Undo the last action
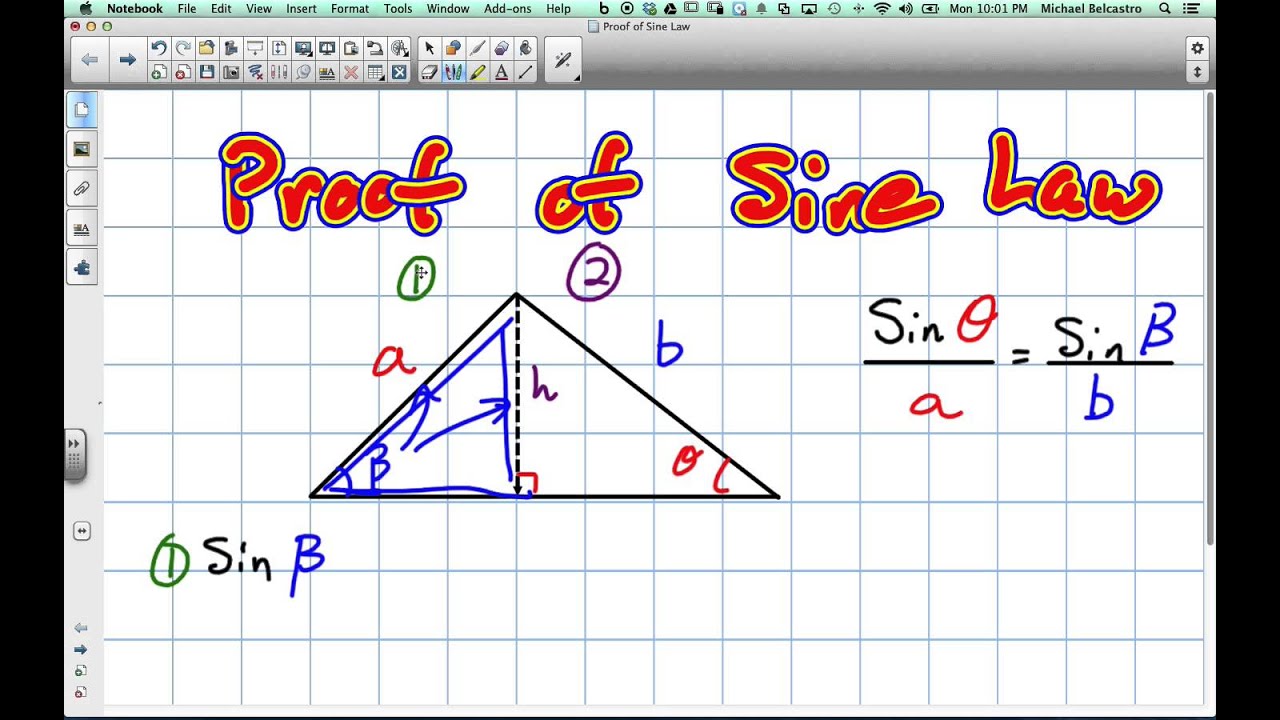 (x=158, y=48)
